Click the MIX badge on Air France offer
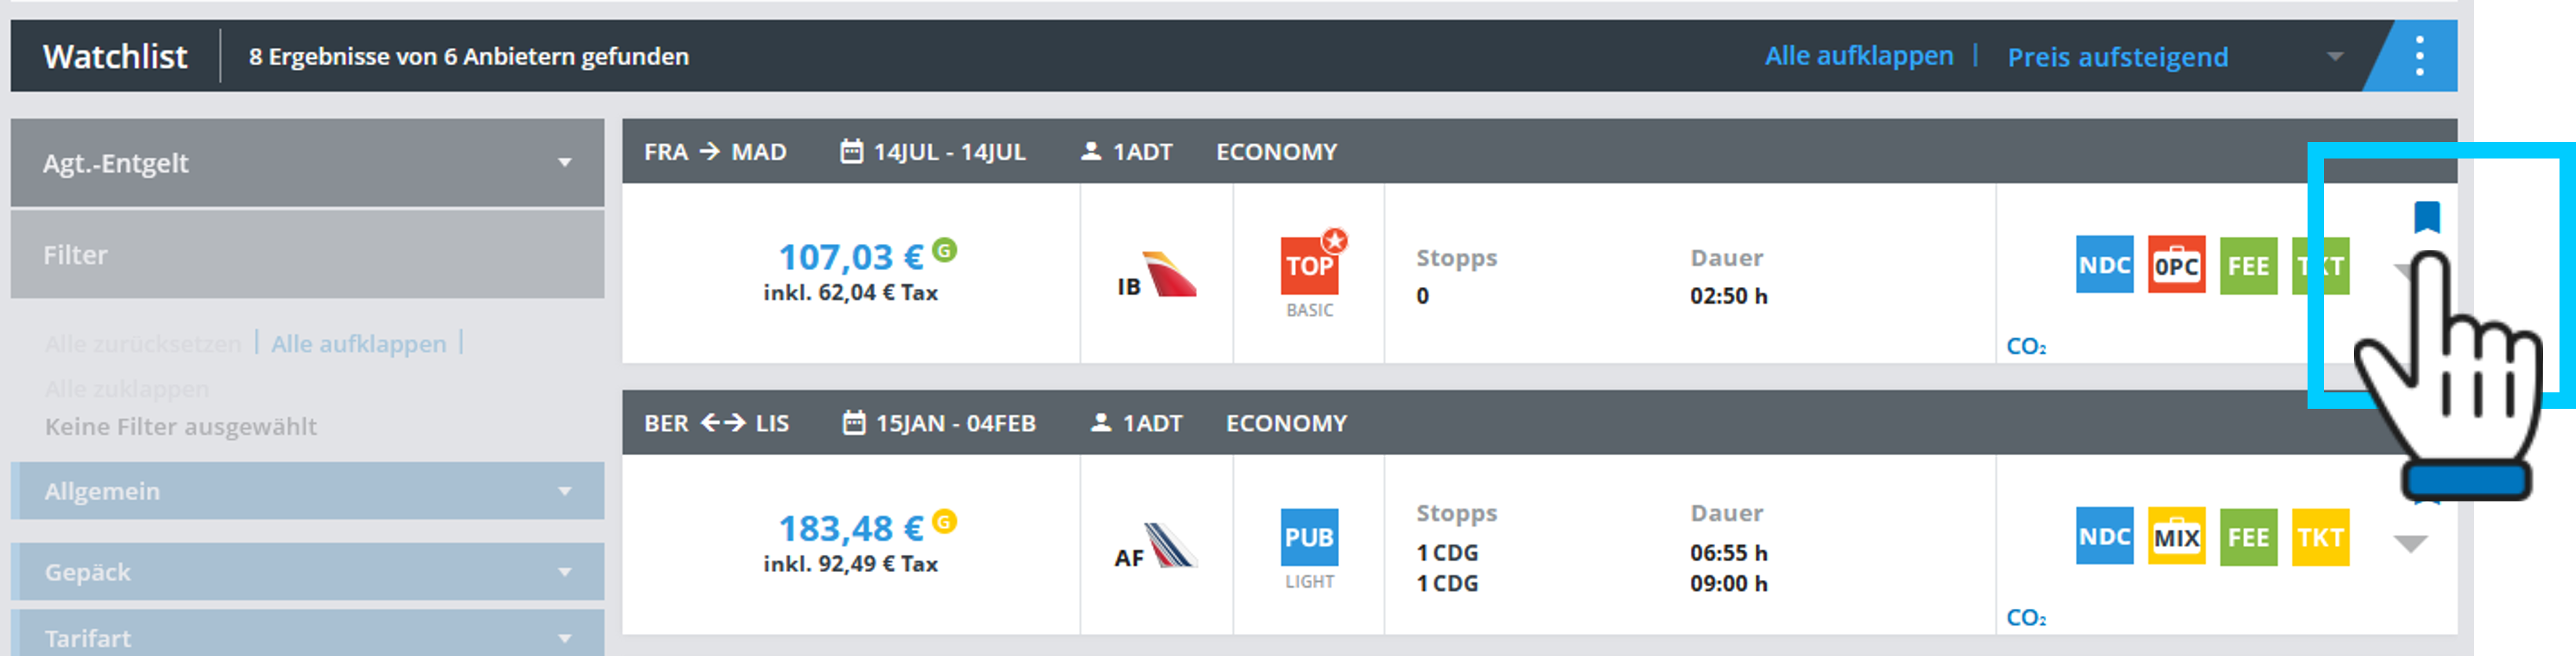The width and height of the screenshot is (2576, 656). point(2176,537)
